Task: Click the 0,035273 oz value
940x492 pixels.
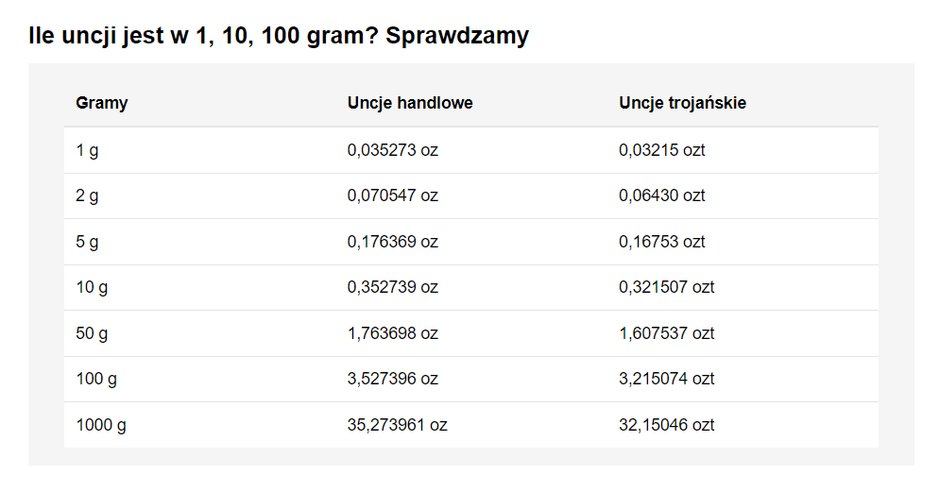Action: coord(393,150)
